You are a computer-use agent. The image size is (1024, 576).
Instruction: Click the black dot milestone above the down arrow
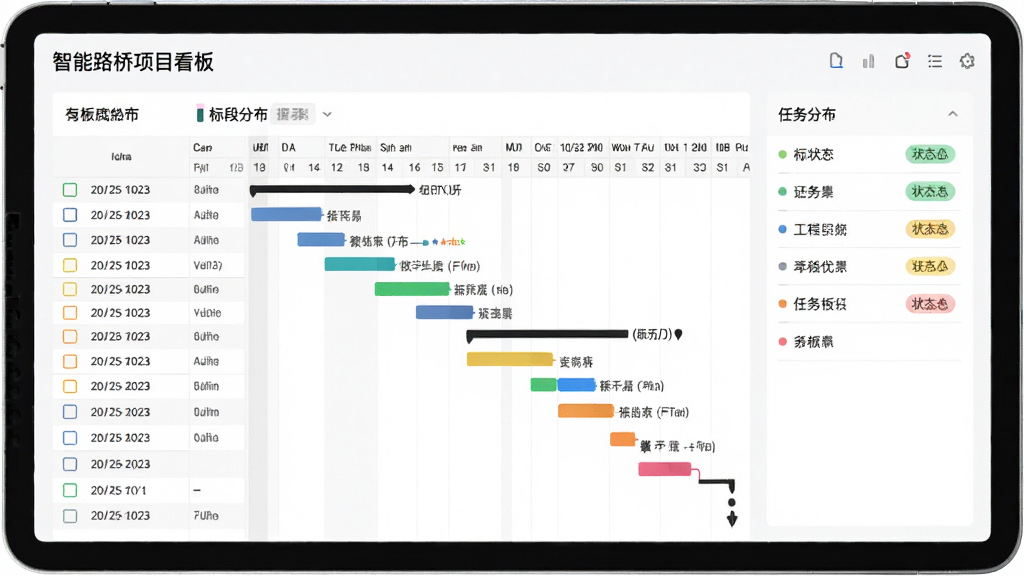pos(731,502)
